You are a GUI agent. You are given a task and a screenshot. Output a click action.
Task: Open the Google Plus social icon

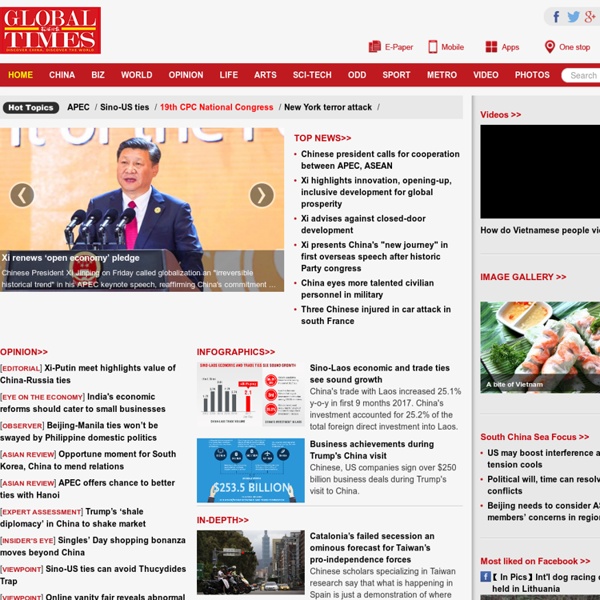[590, 17]
